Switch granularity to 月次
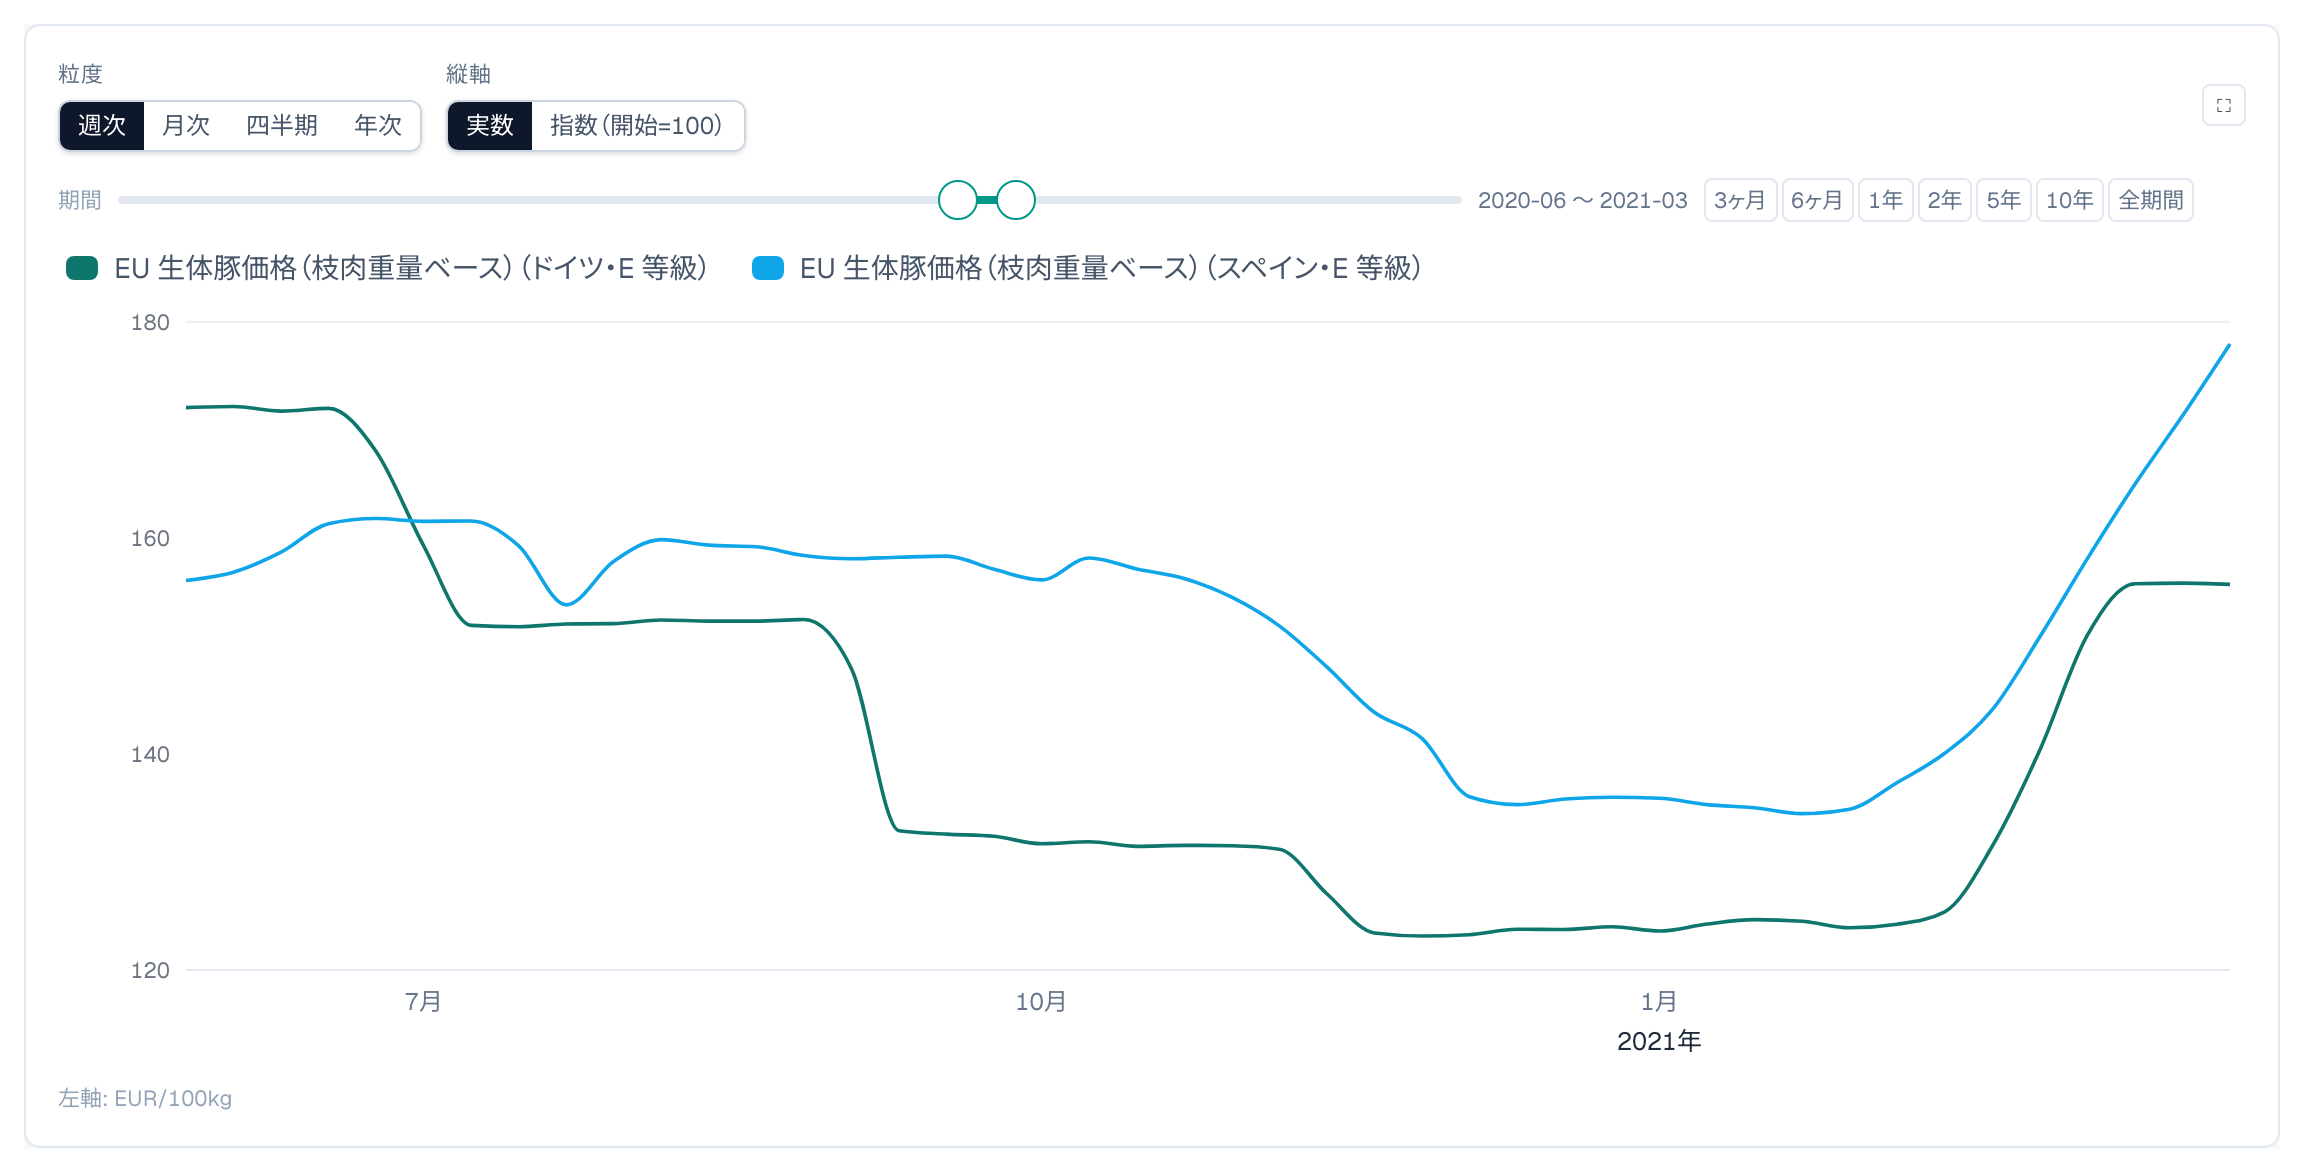The width and height of the screenshot is (2304, 1174). coord(186,126)
